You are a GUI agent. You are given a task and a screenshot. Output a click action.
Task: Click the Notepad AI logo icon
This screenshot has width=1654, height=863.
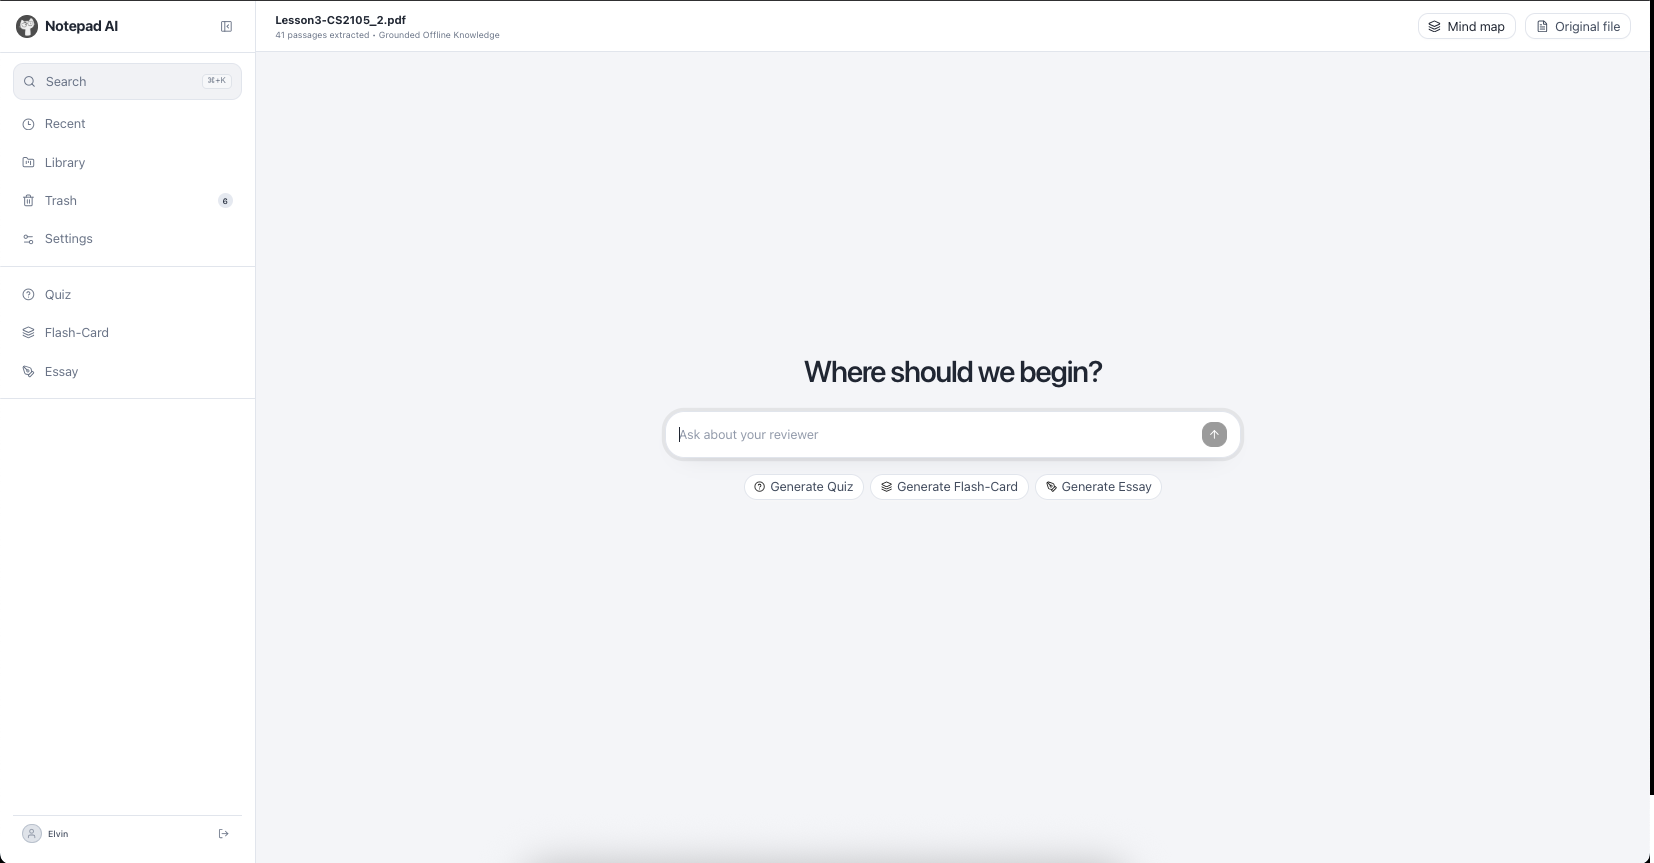click(x=27, y=27)
